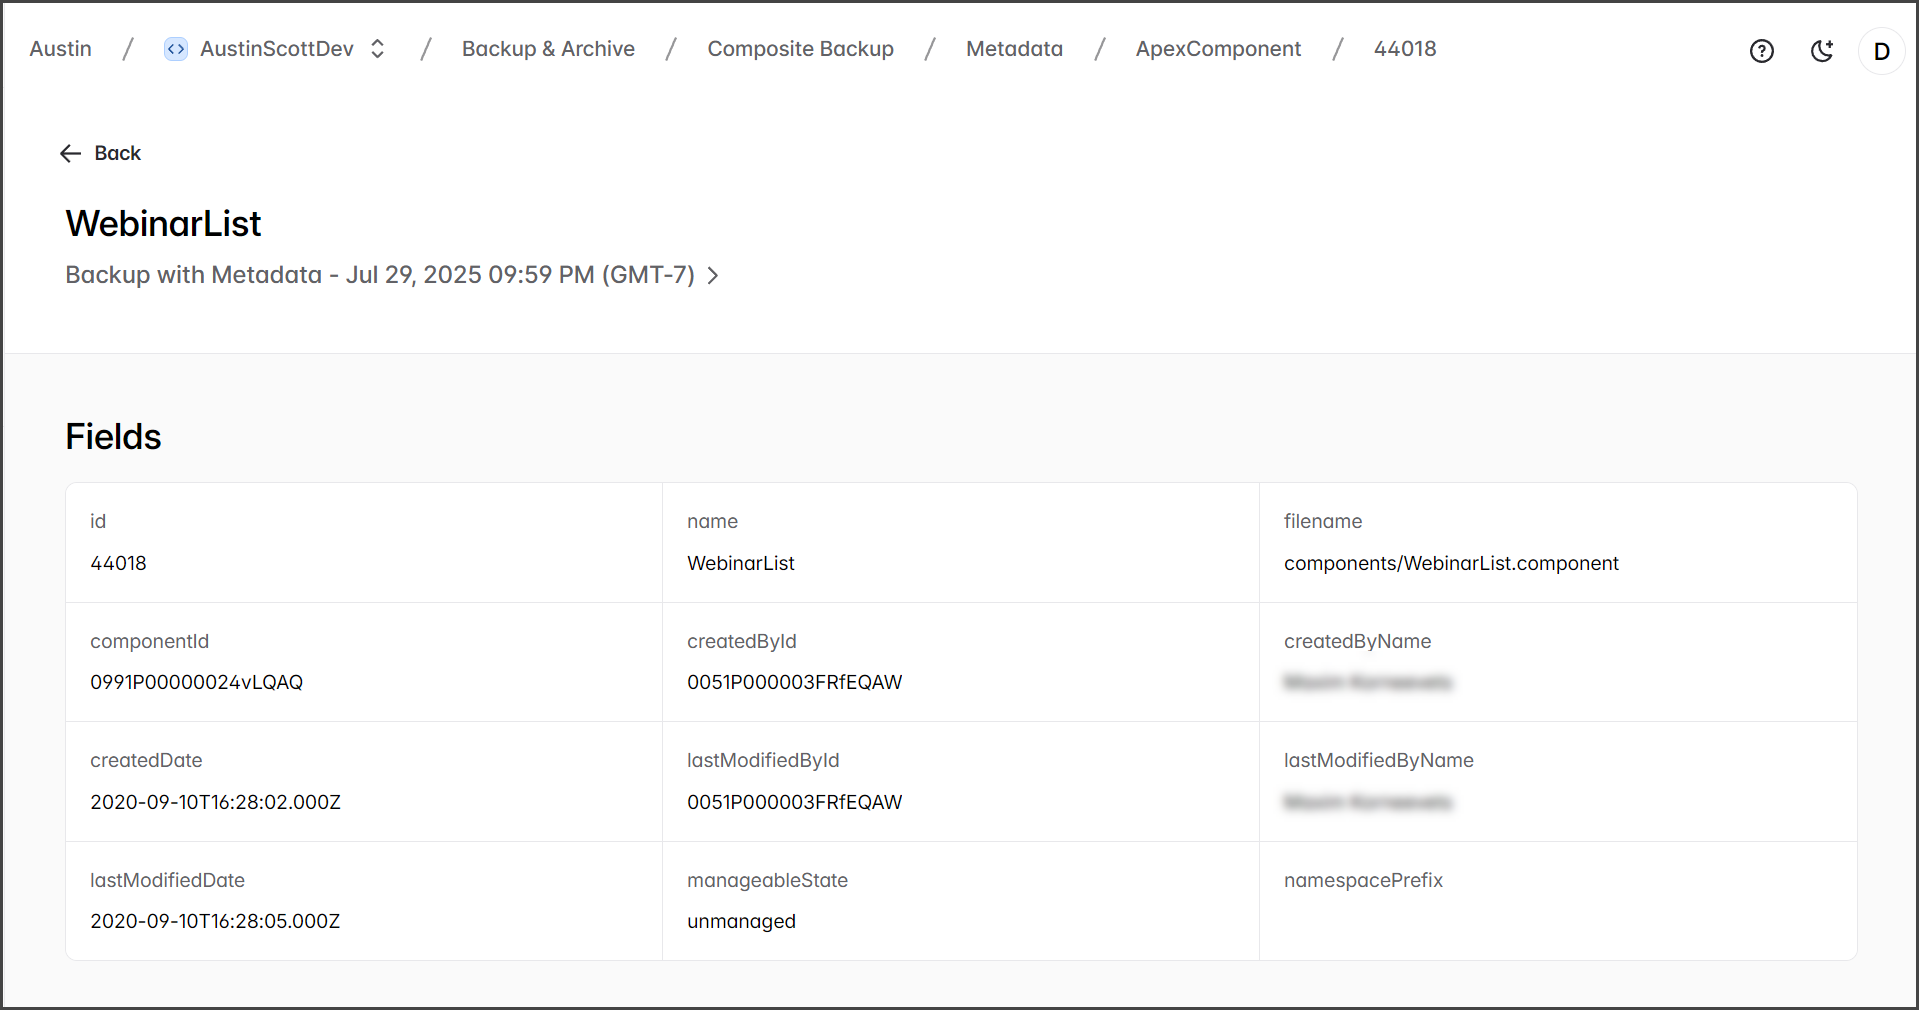Click the createdById value

click(x=794, y=682)
